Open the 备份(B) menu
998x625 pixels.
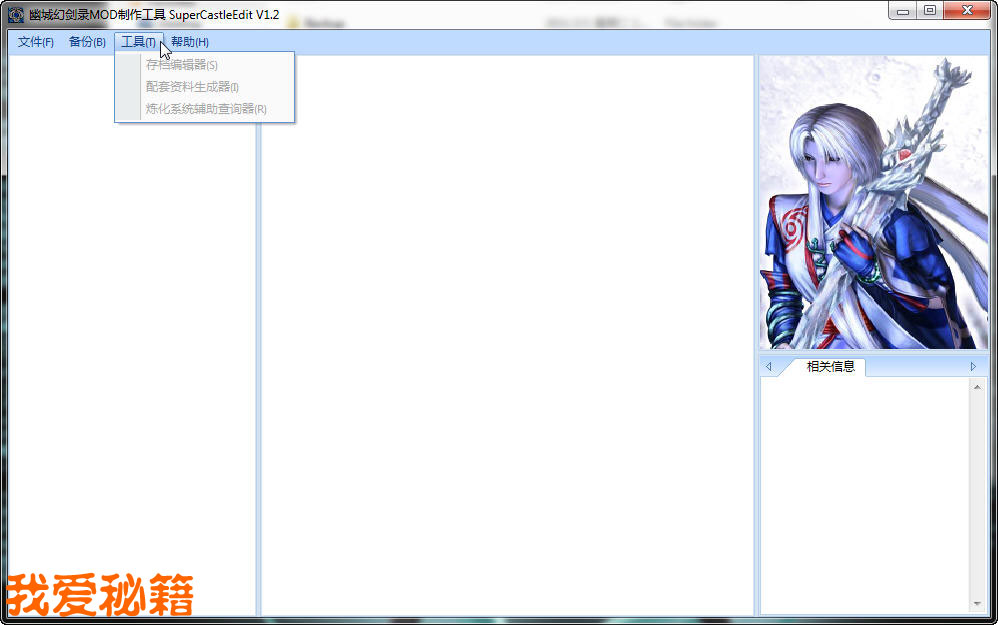pos(87,42)
